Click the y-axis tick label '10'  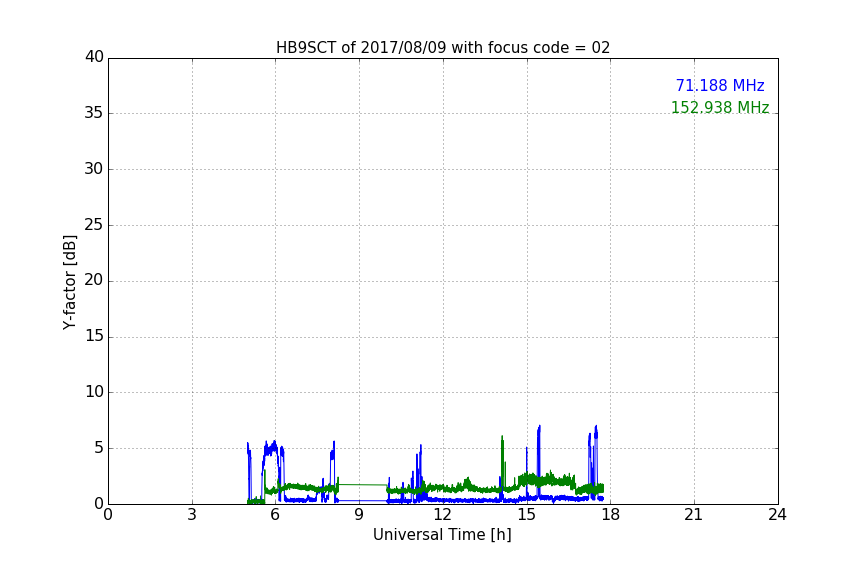[x=94, y=392]
